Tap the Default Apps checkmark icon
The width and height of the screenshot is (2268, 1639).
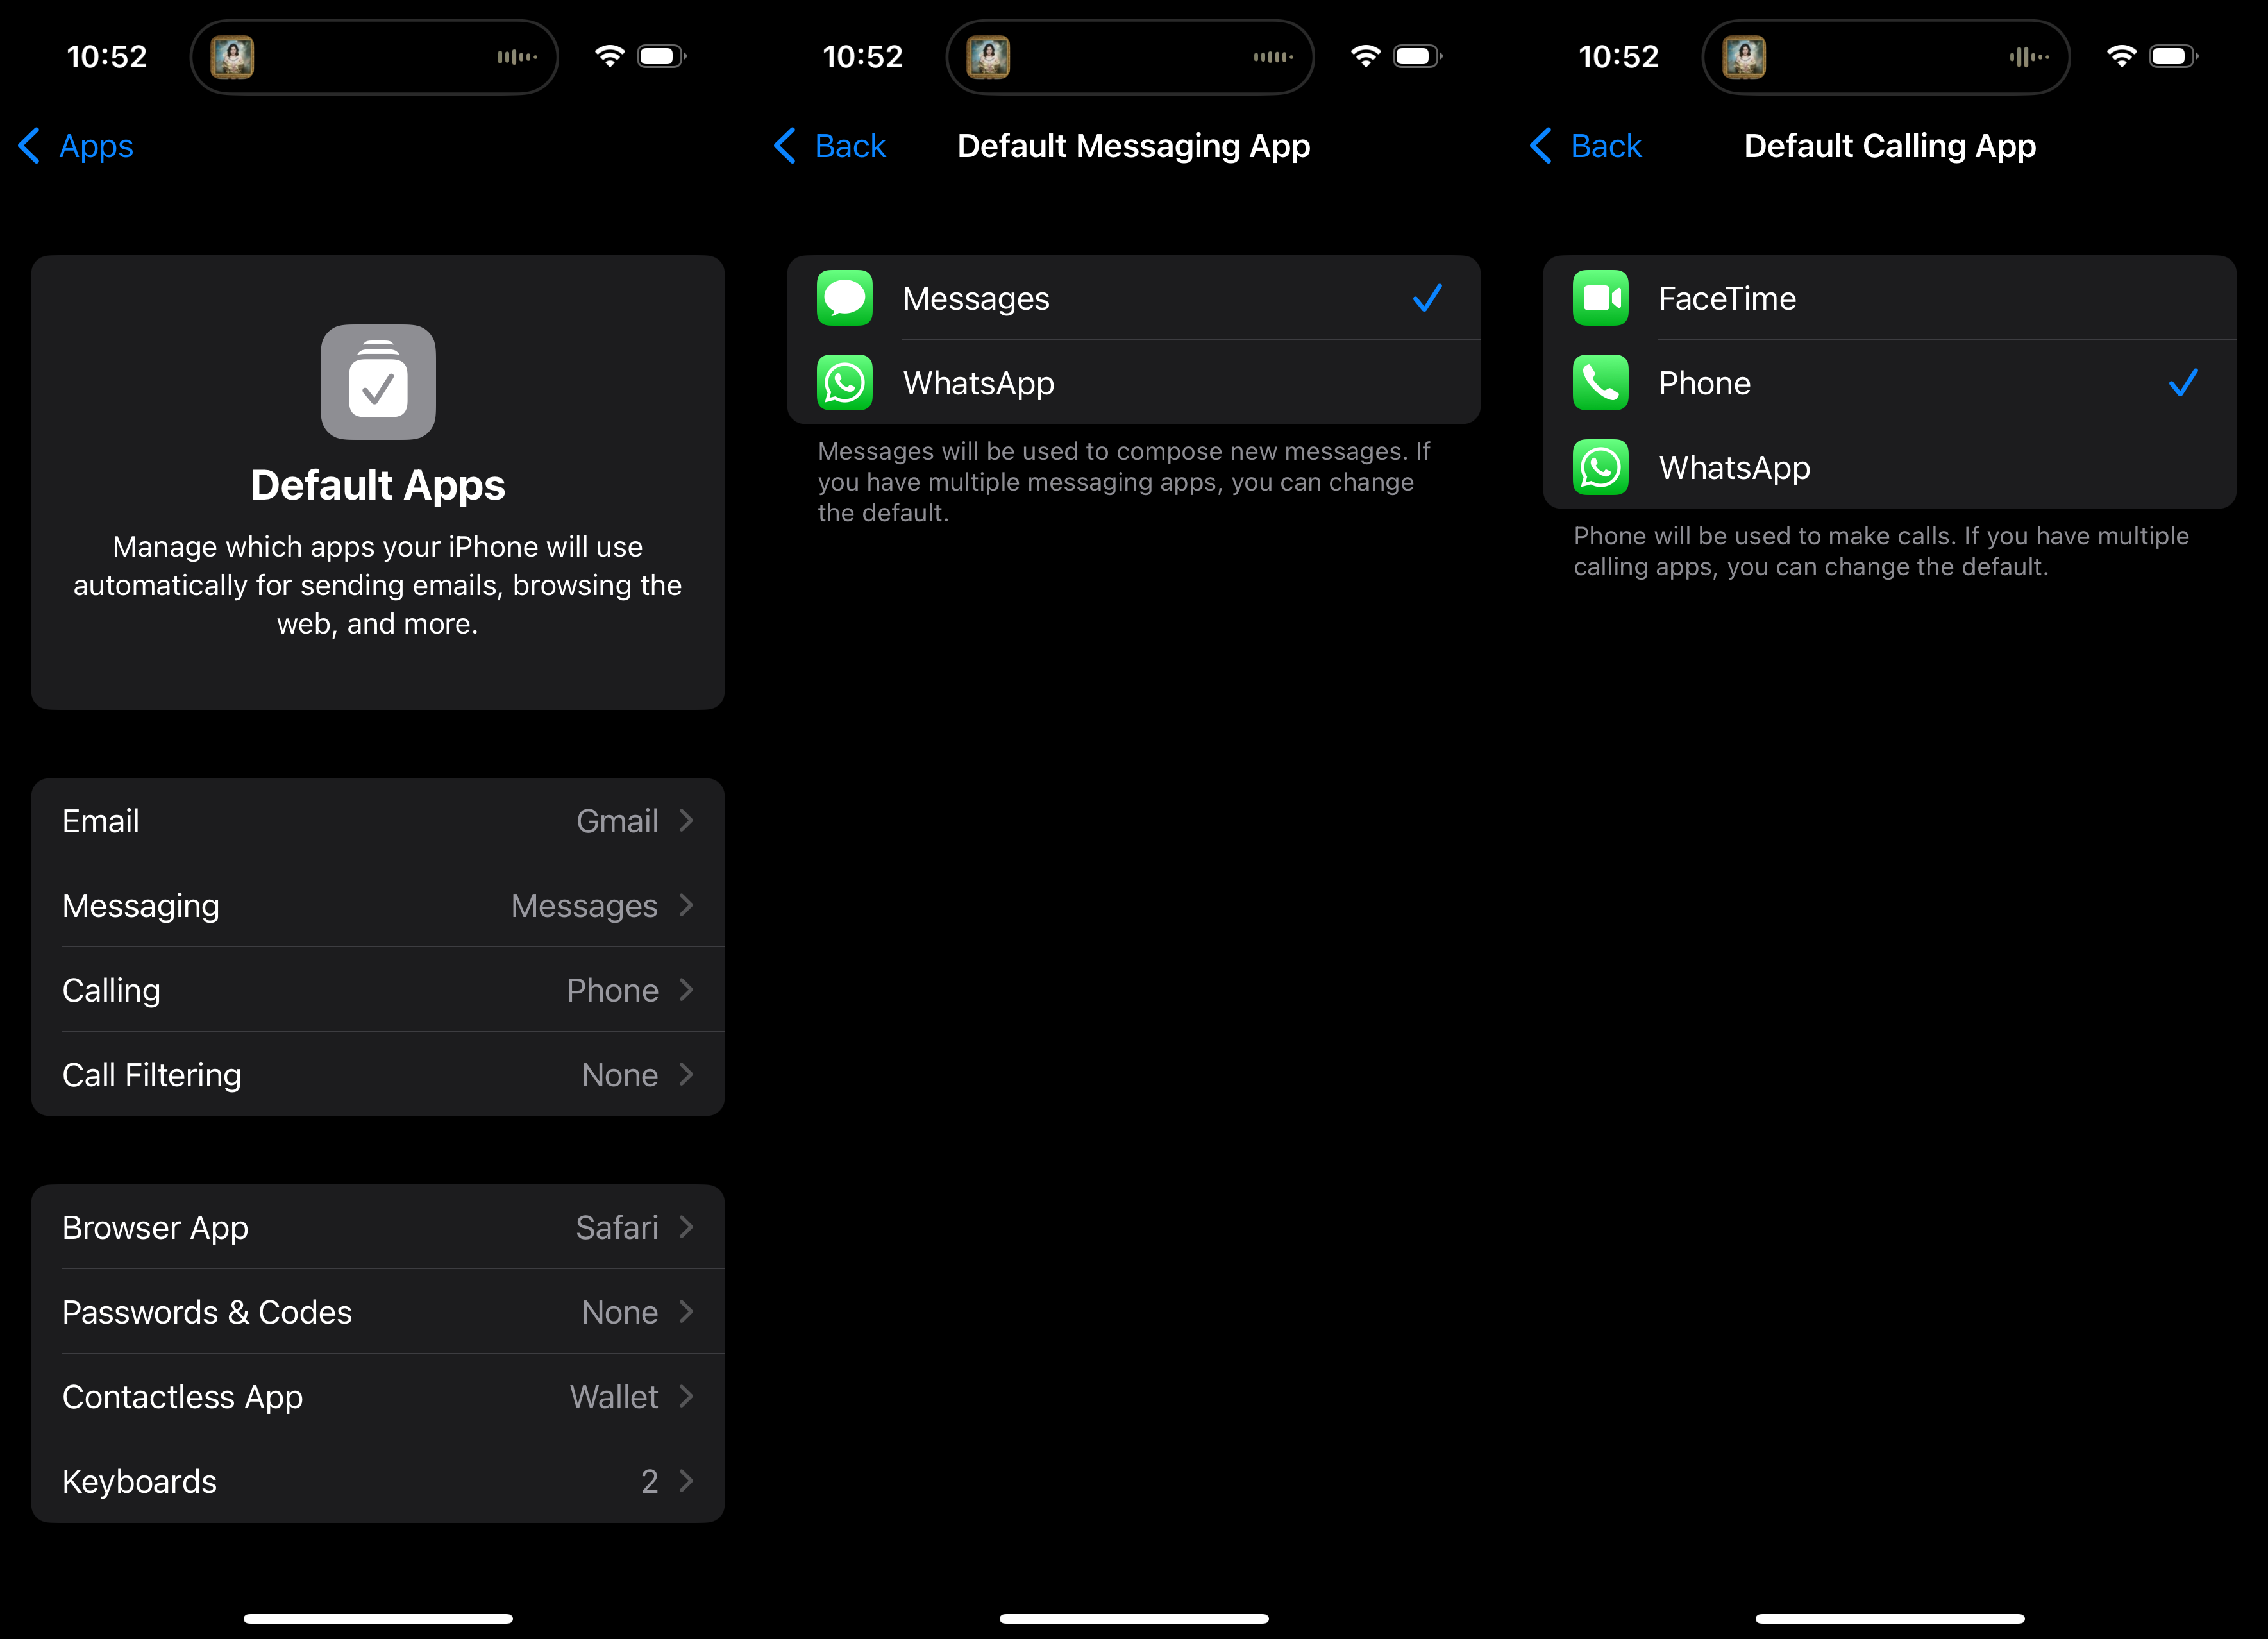click(378, 382)
